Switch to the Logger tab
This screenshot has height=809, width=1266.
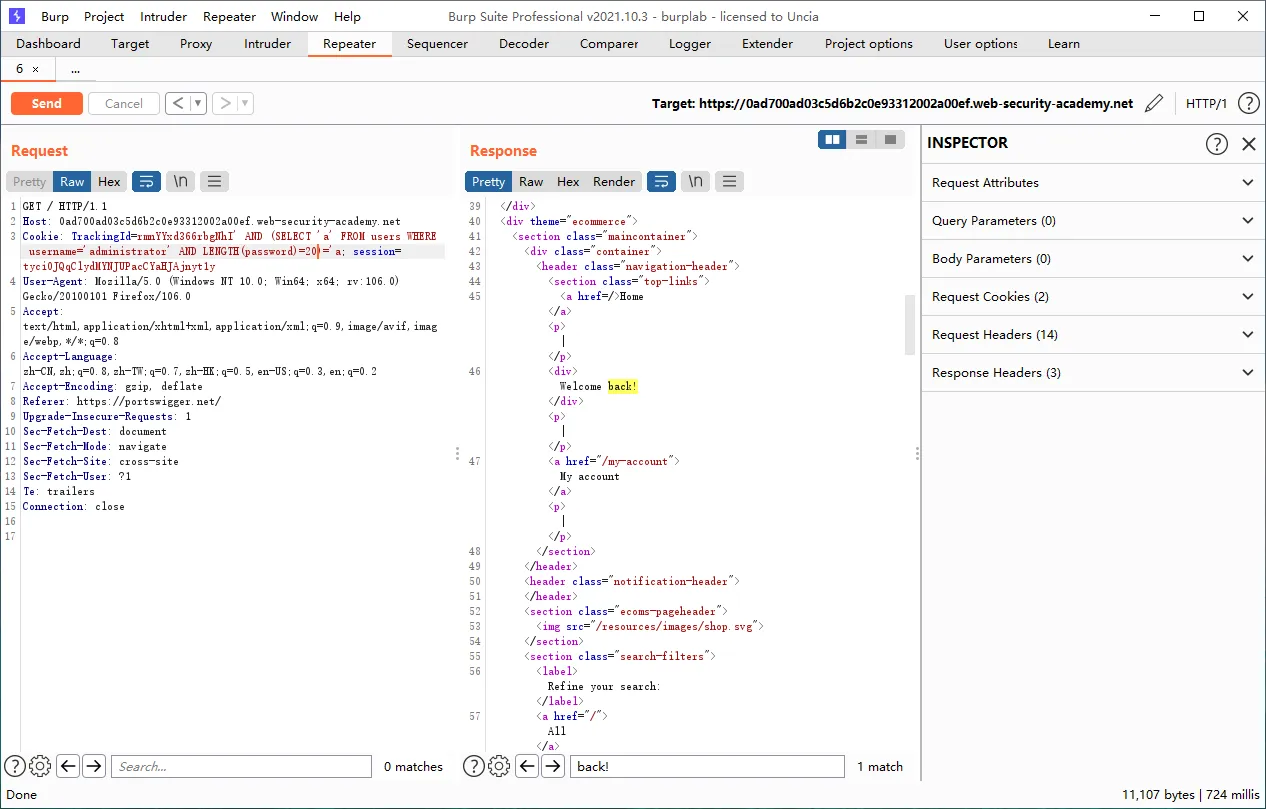tap(690, 43)
